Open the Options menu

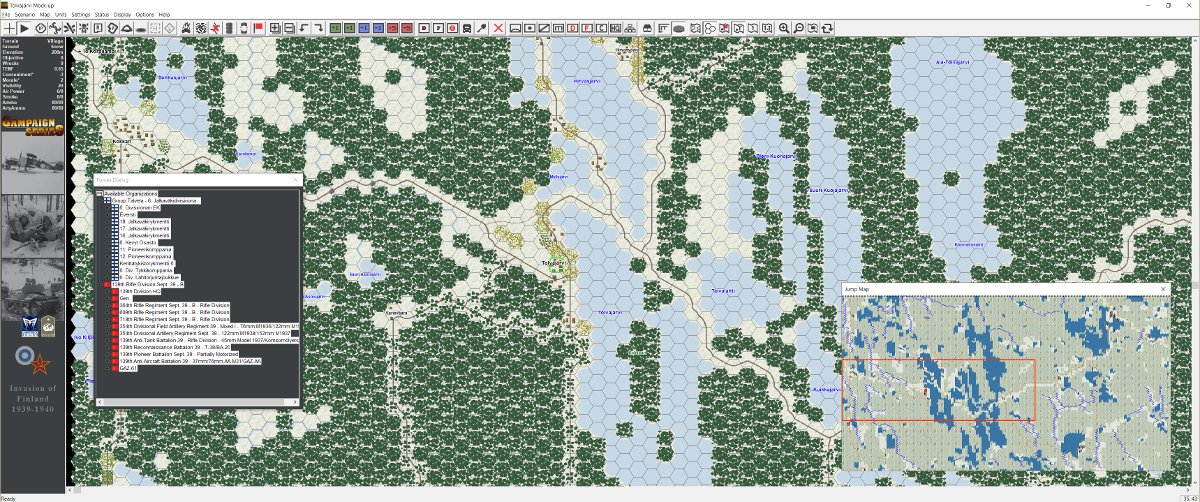pyautogui.click(x=145, y=15)
